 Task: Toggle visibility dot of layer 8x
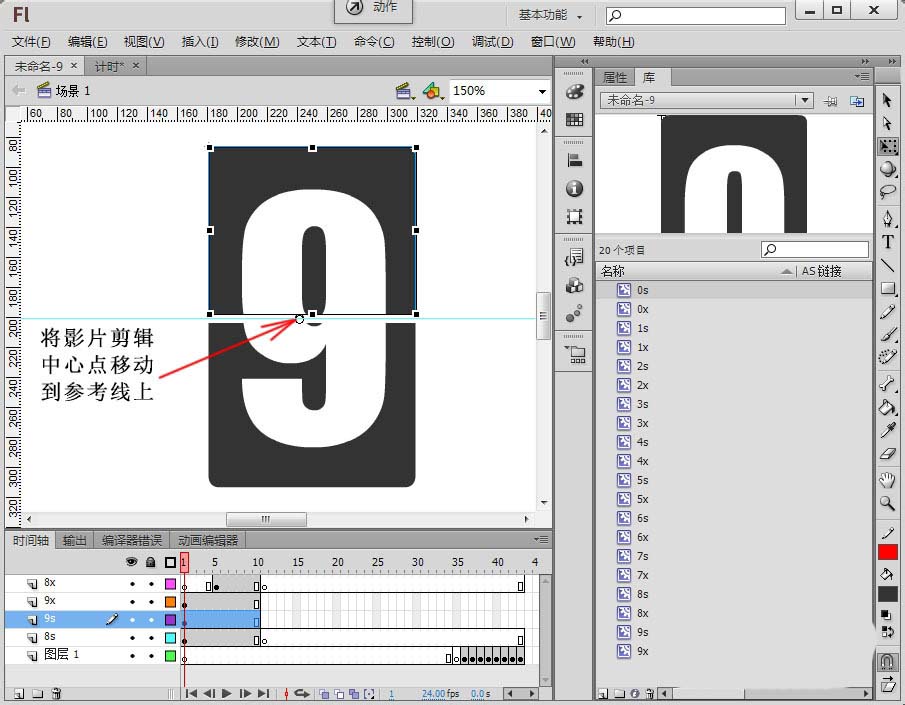point(132,584)
